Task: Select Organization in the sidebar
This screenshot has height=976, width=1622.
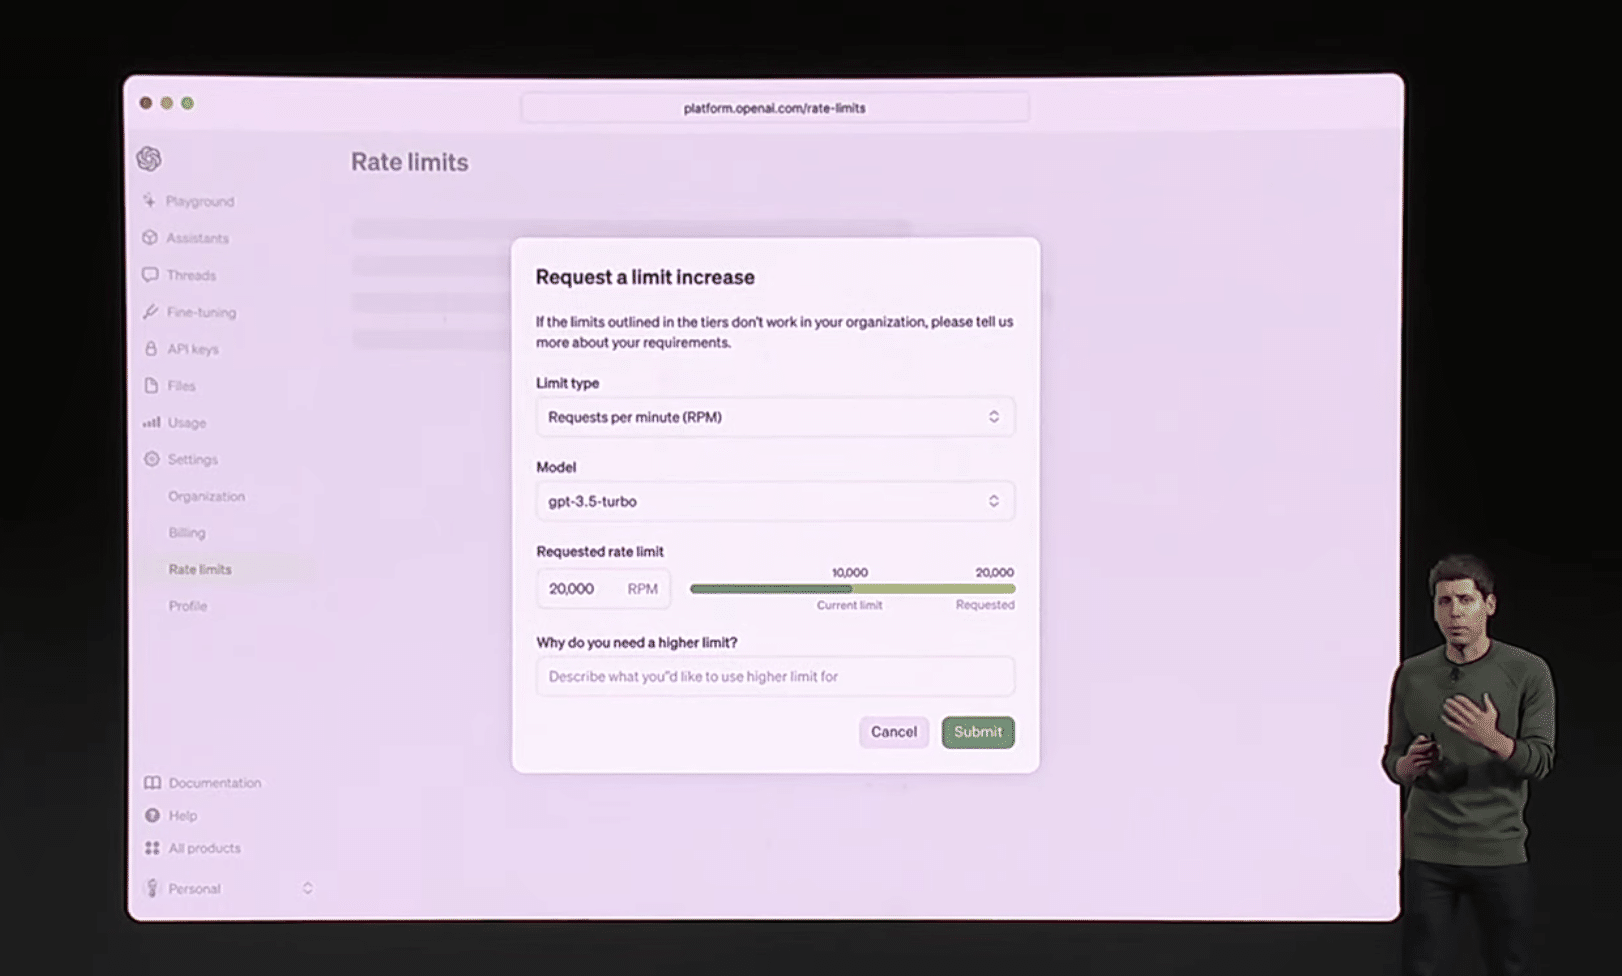Action: point(206,496)
